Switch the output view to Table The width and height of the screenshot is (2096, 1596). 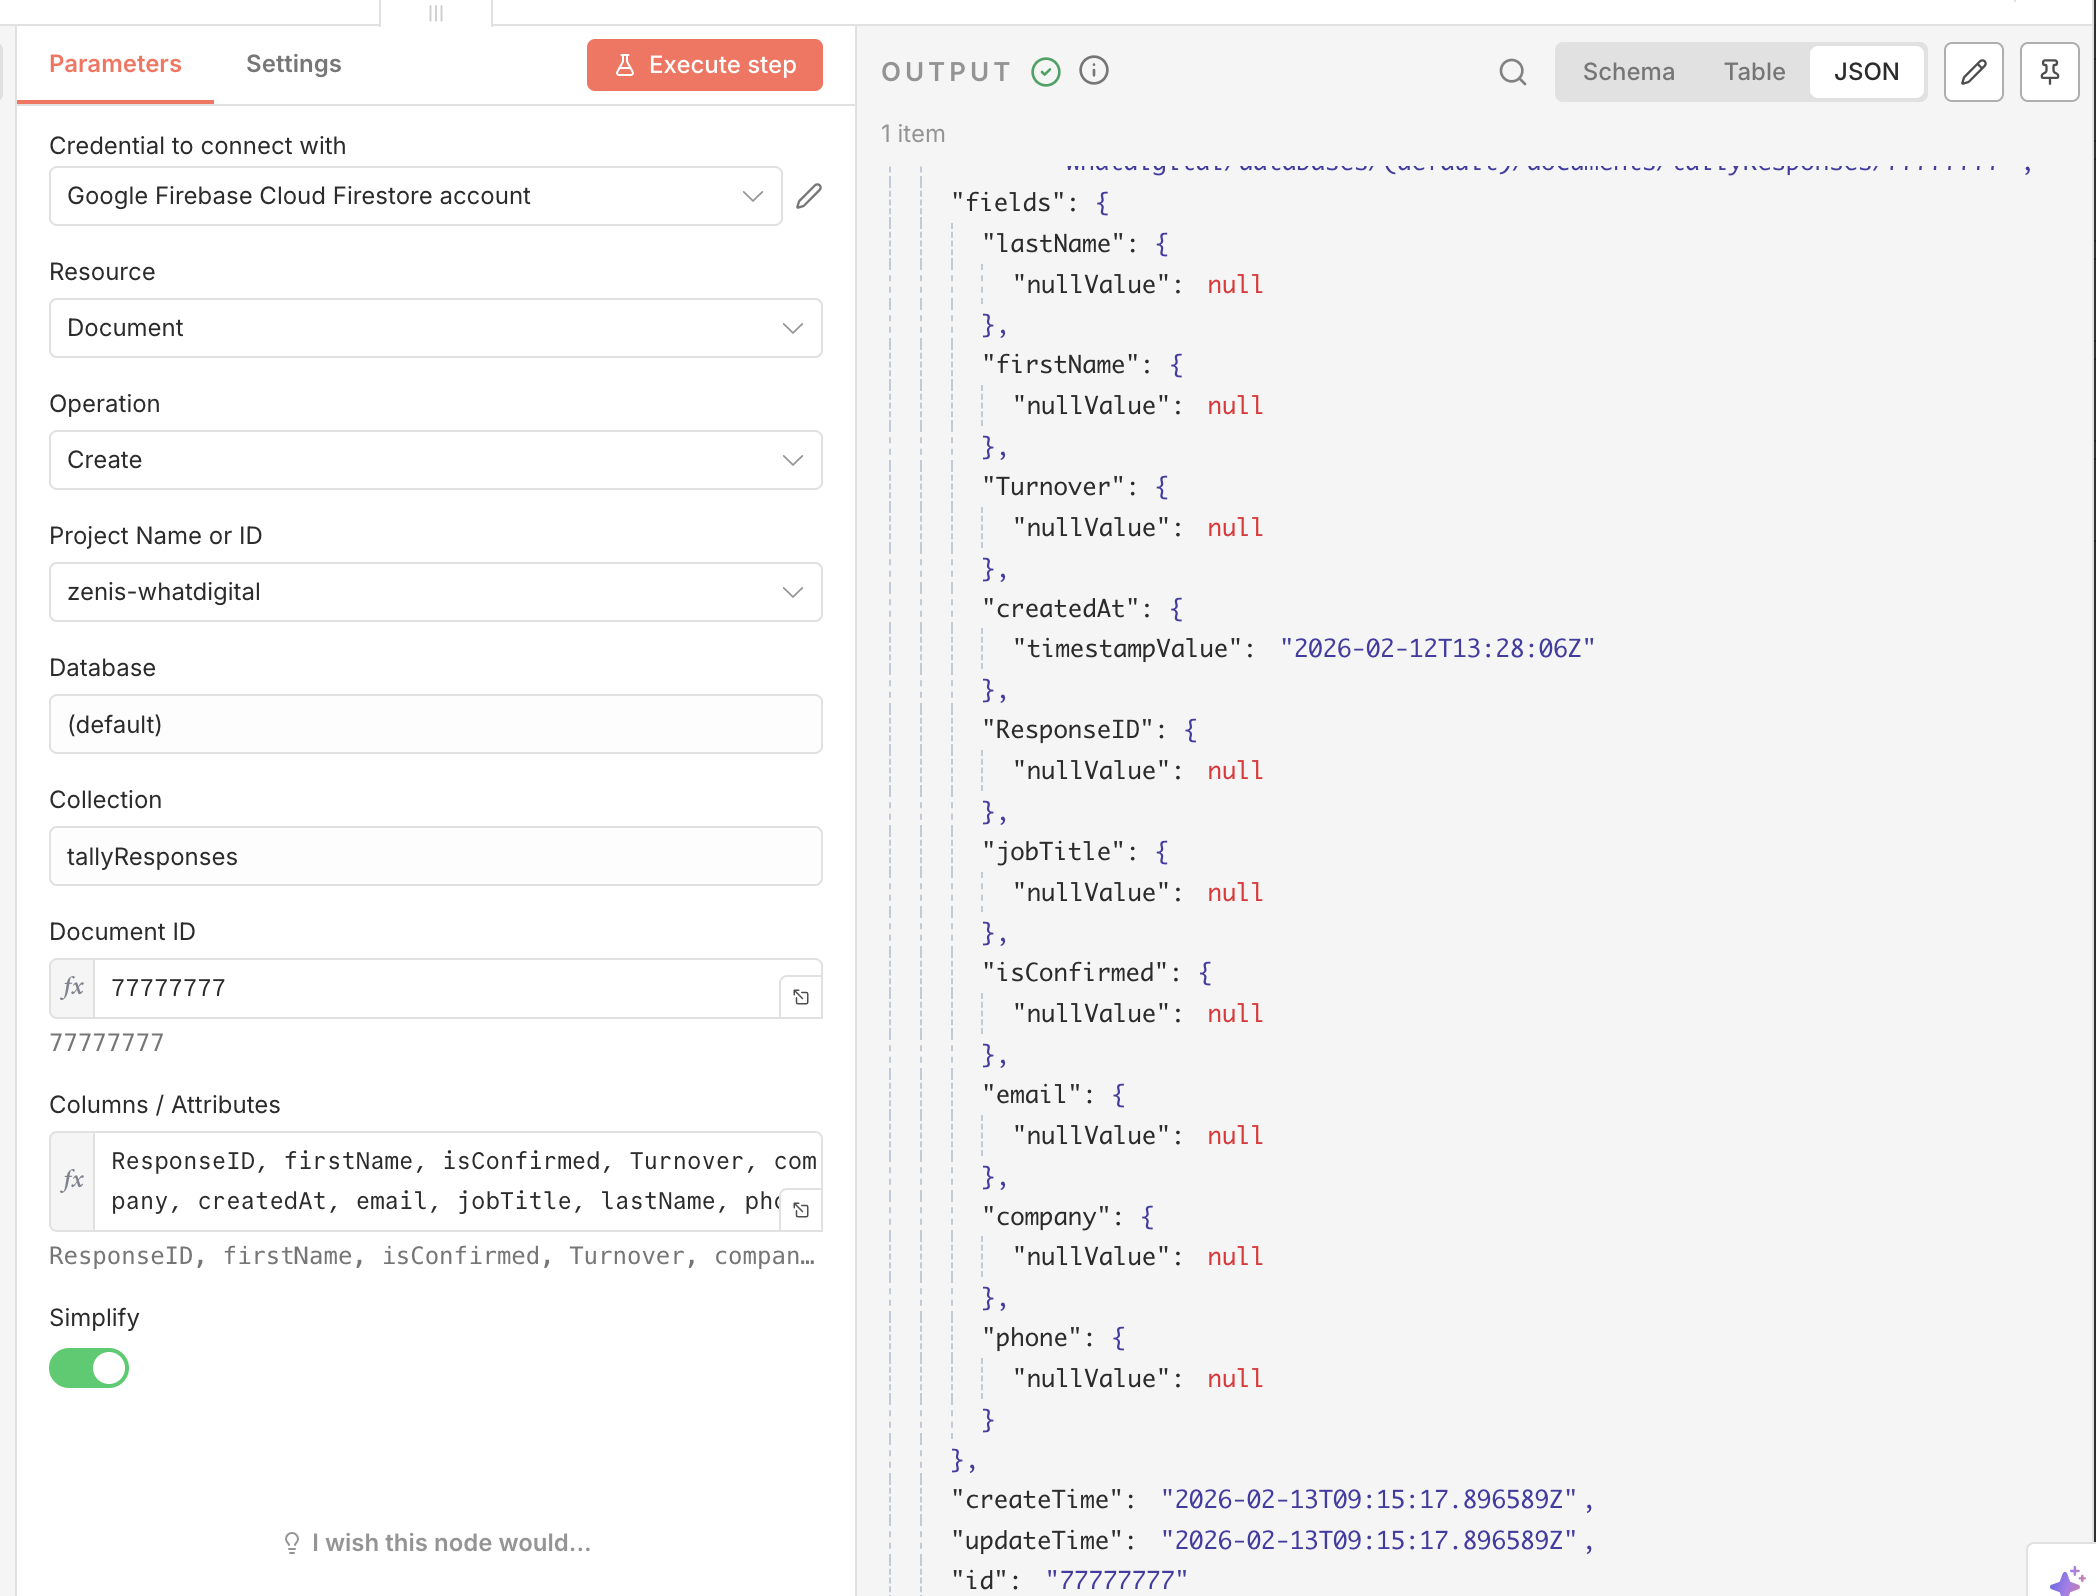(x=1754, y=72)
